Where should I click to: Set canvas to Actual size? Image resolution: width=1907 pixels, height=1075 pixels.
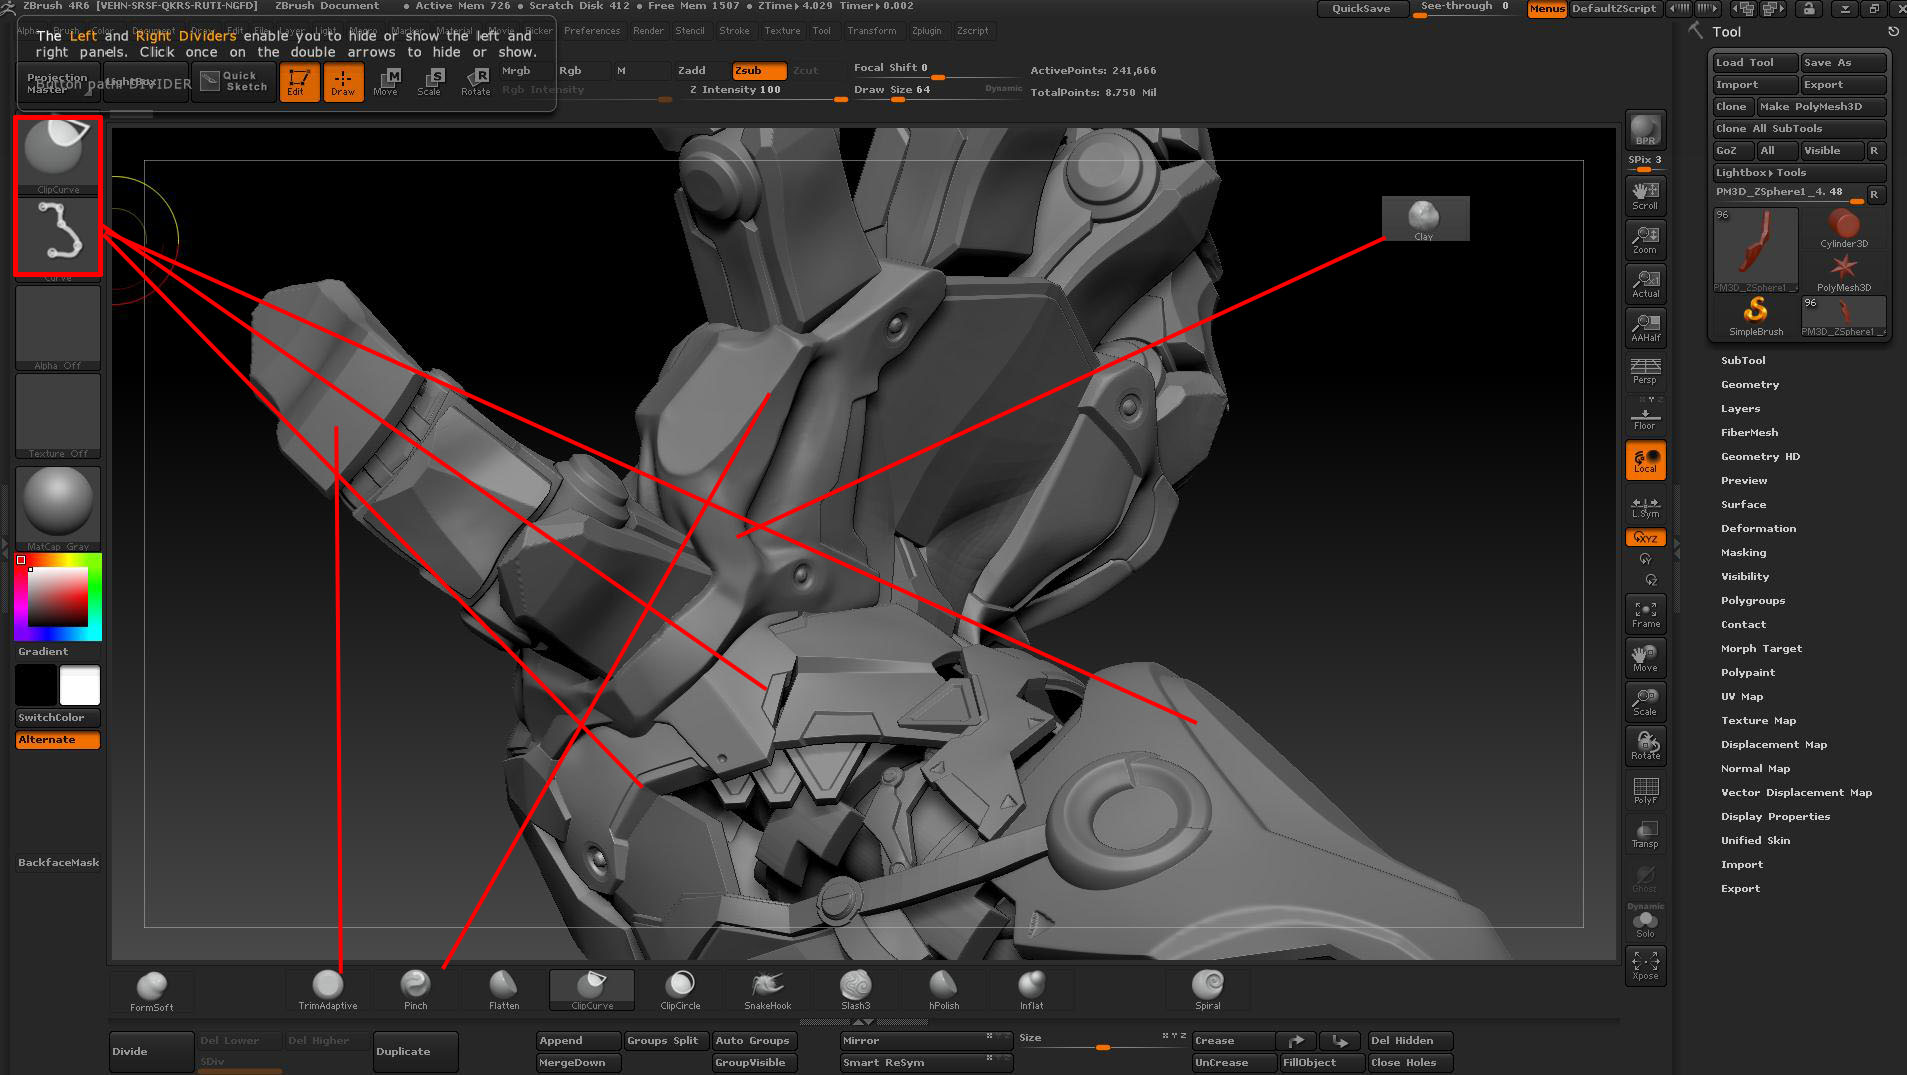point(1645,284)
